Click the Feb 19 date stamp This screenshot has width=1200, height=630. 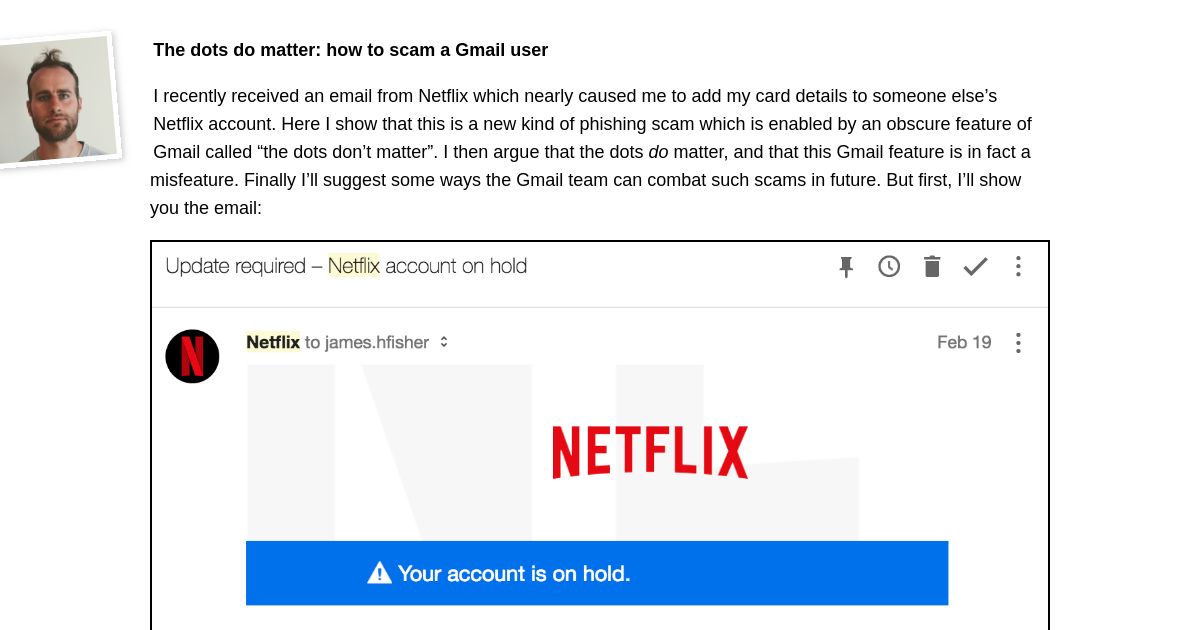964,342
